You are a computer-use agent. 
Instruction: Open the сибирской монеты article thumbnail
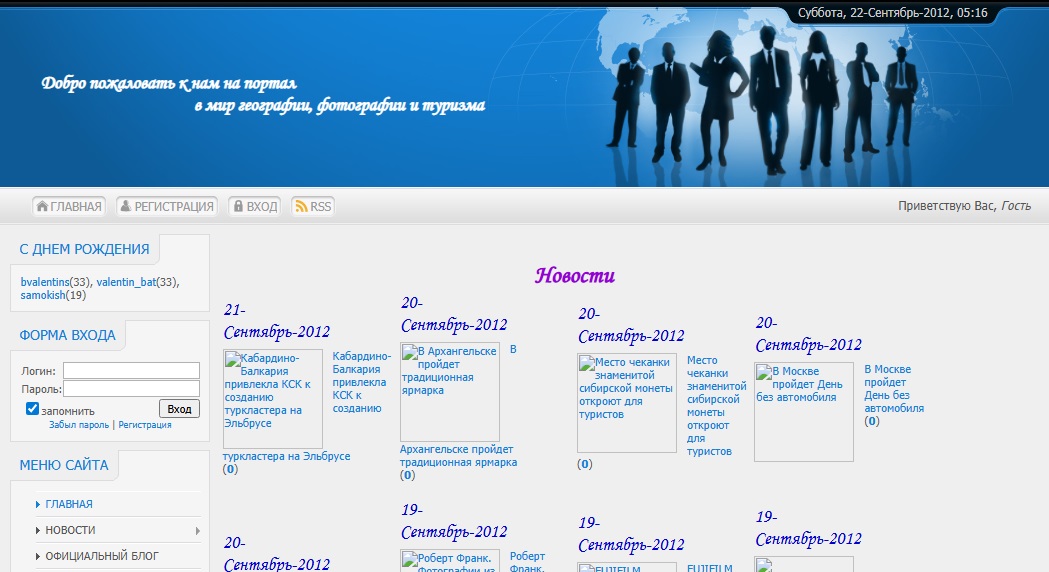coord(627,403)
